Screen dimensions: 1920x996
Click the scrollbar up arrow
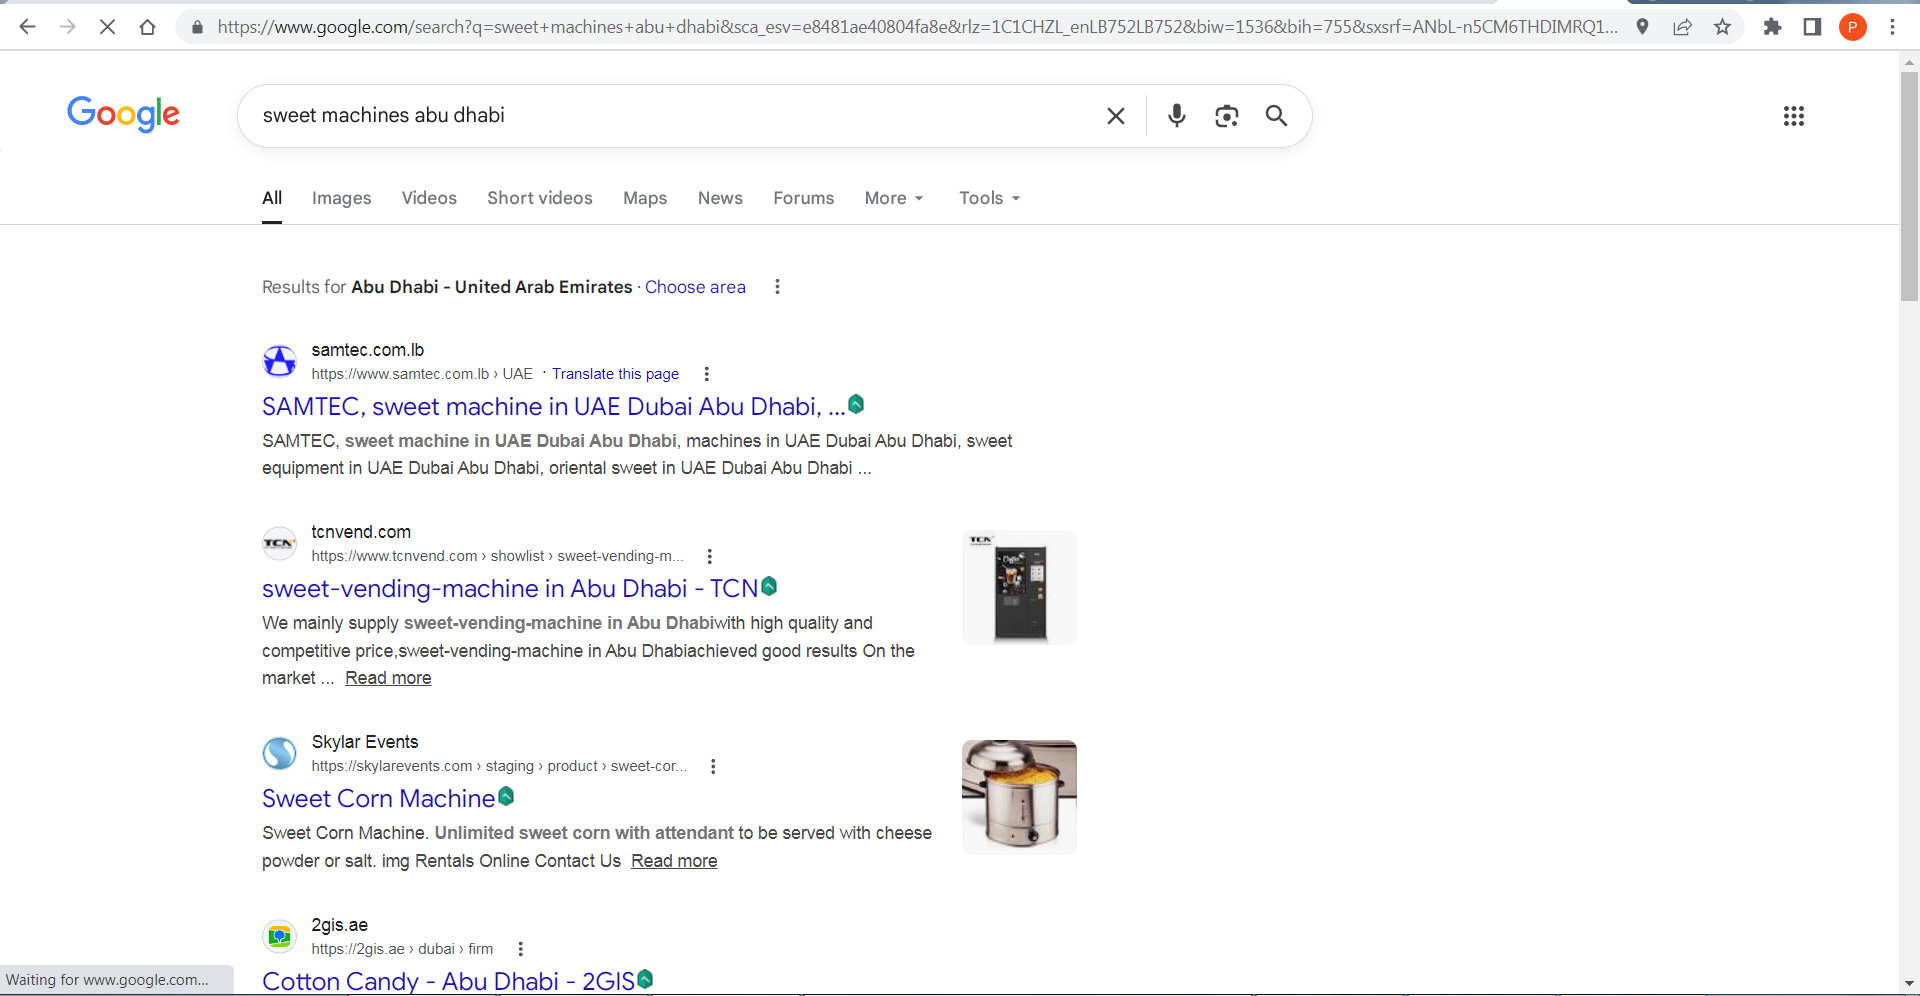point(1909,61)
